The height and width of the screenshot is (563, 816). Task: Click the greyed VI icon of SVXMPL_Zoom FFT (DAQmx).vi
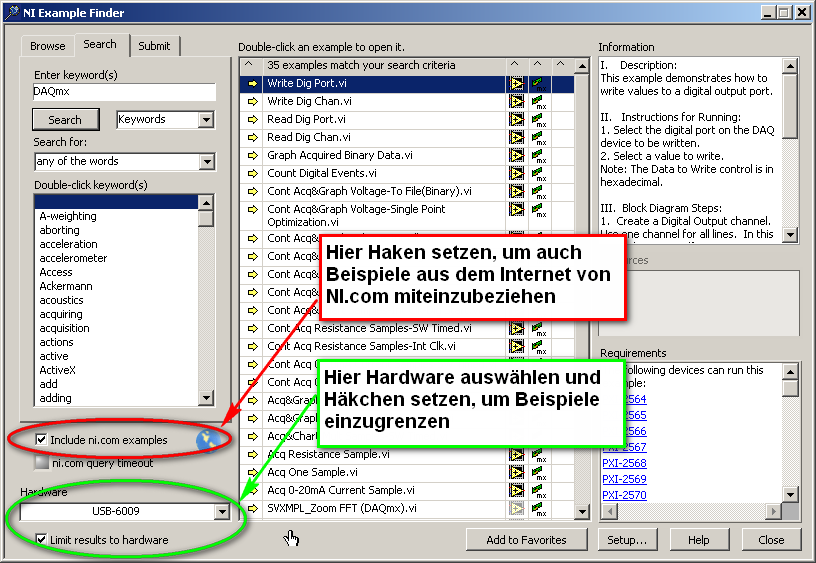pyautogui.click(x=517, y=508)
